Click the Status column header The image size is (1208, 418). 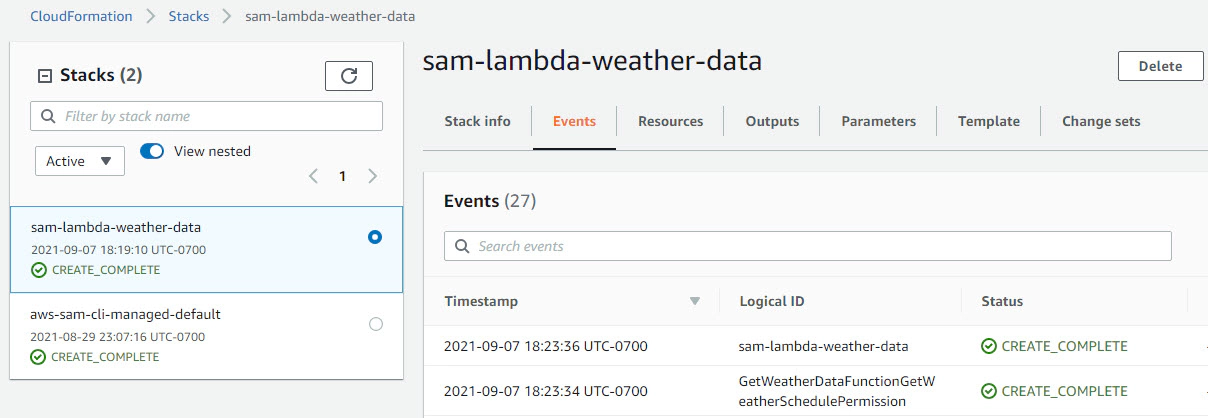click(x=1002, y=301)
